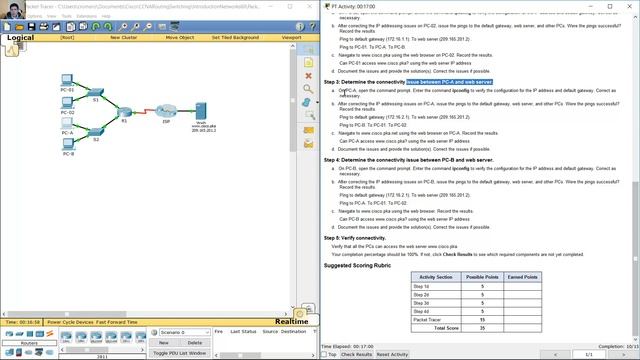Open the Custom Devices Dialog icon
640x360 pixels.
175,27
